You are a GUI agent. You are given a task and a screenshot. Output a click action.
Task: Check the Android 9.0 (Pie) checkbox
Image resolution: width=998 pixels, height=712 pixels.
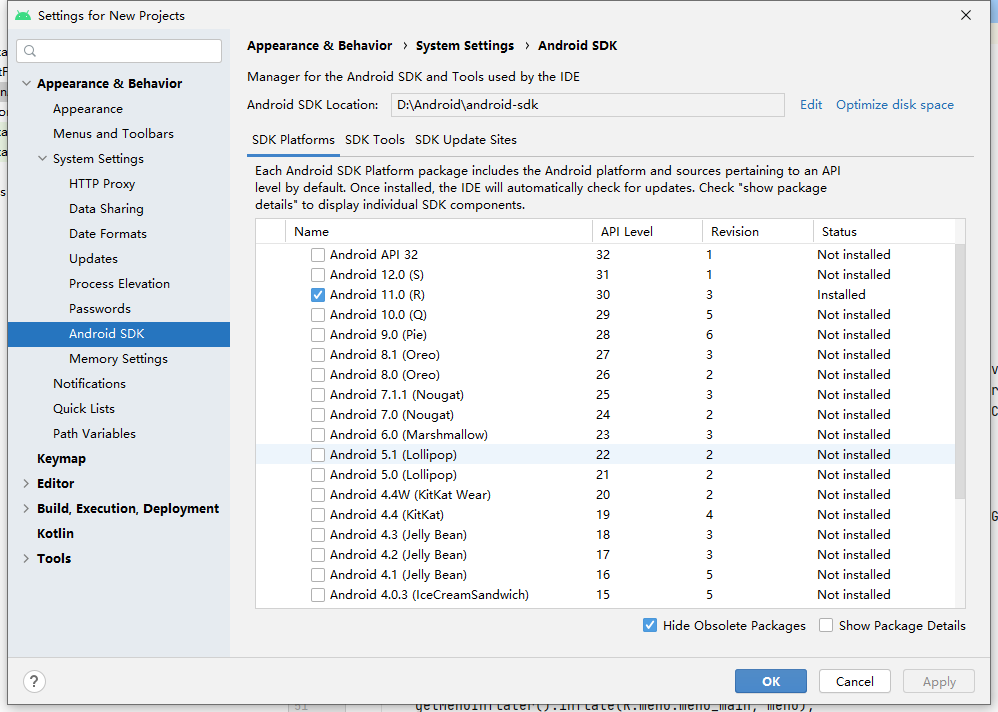click(318, 335)
